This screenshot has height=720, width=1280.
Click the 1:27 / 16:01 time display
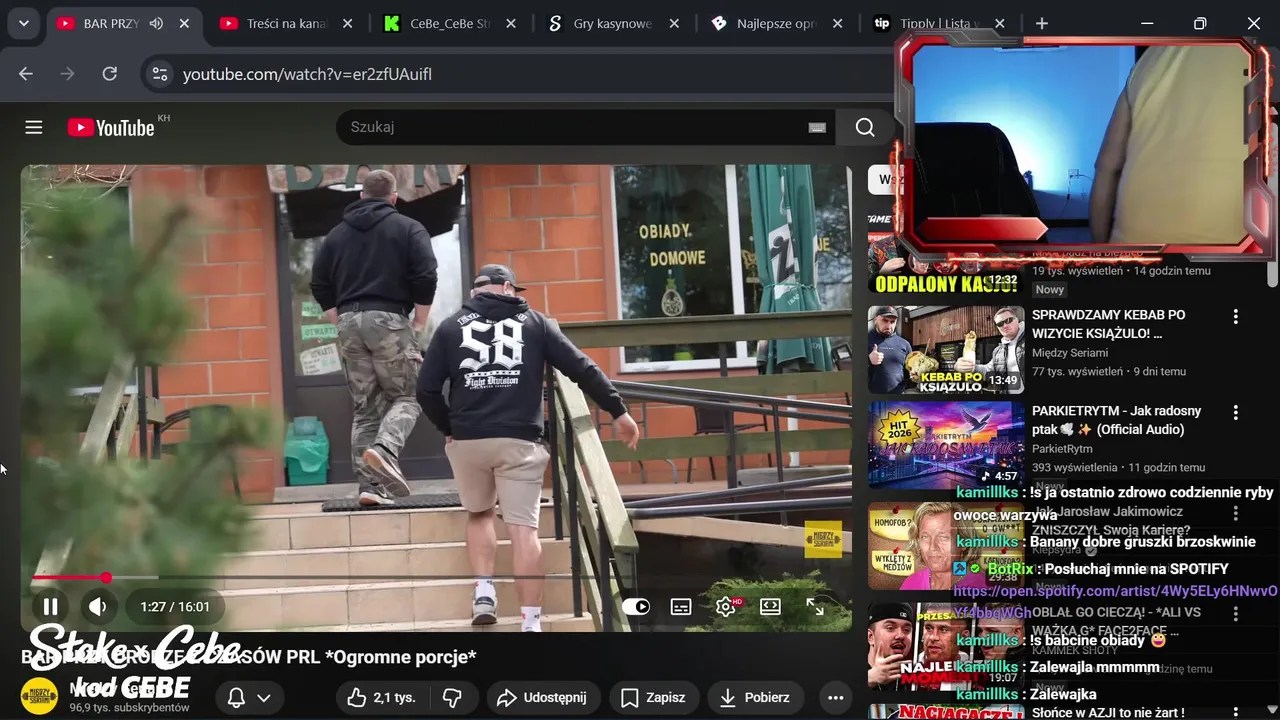pyautogui.click(x=175, y=607)
